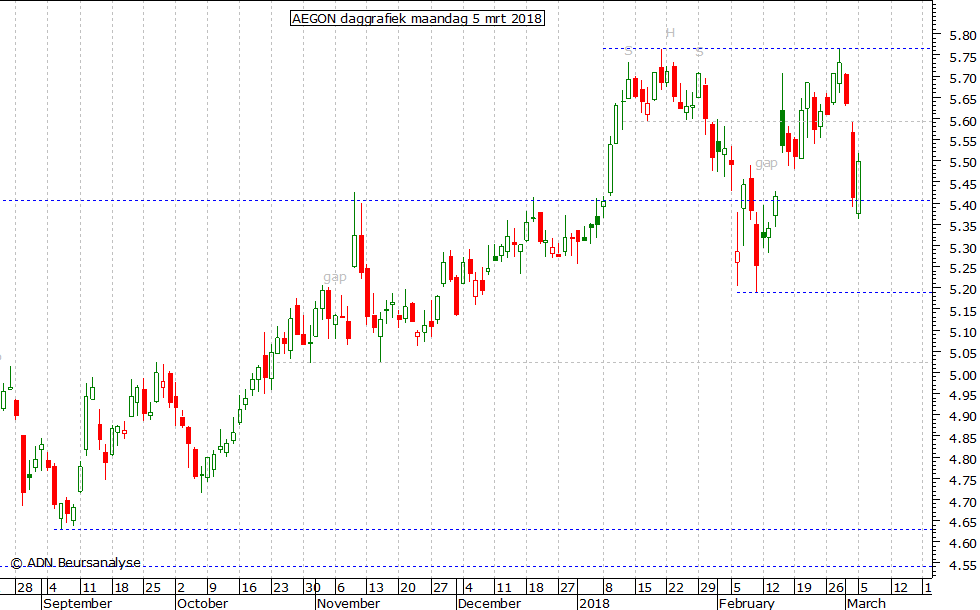Click the date label '22' in January

676,588
